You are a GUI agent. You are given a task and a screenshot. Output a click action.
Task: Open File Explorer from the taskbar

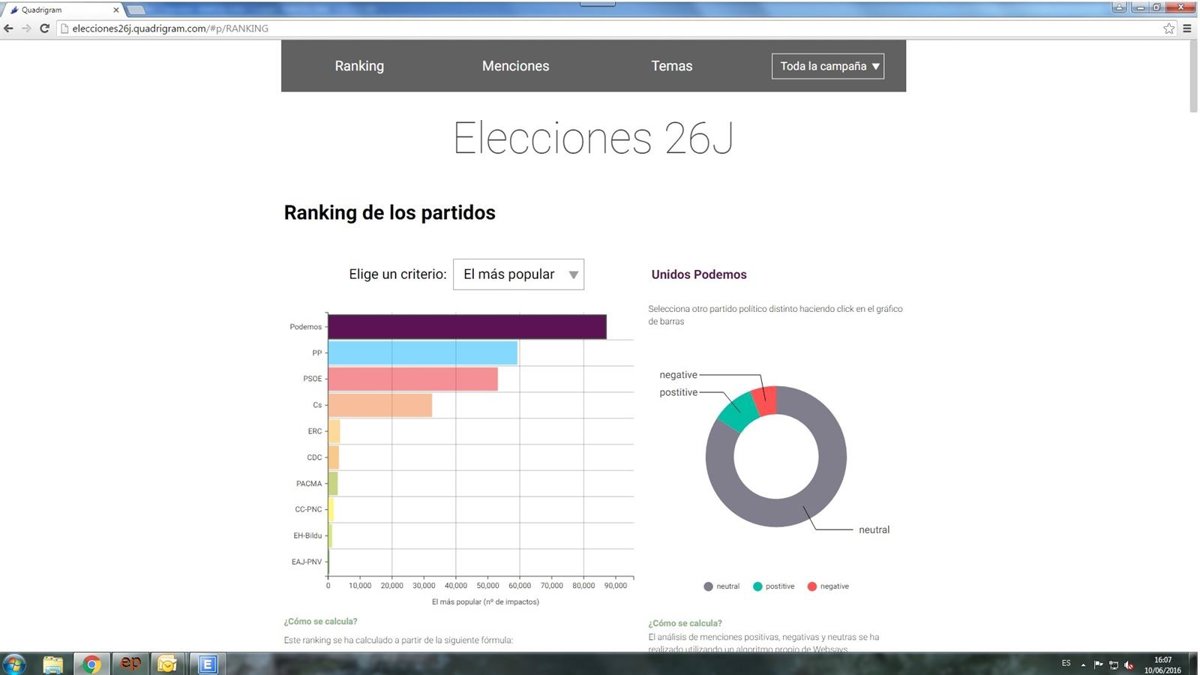(53, 664)
